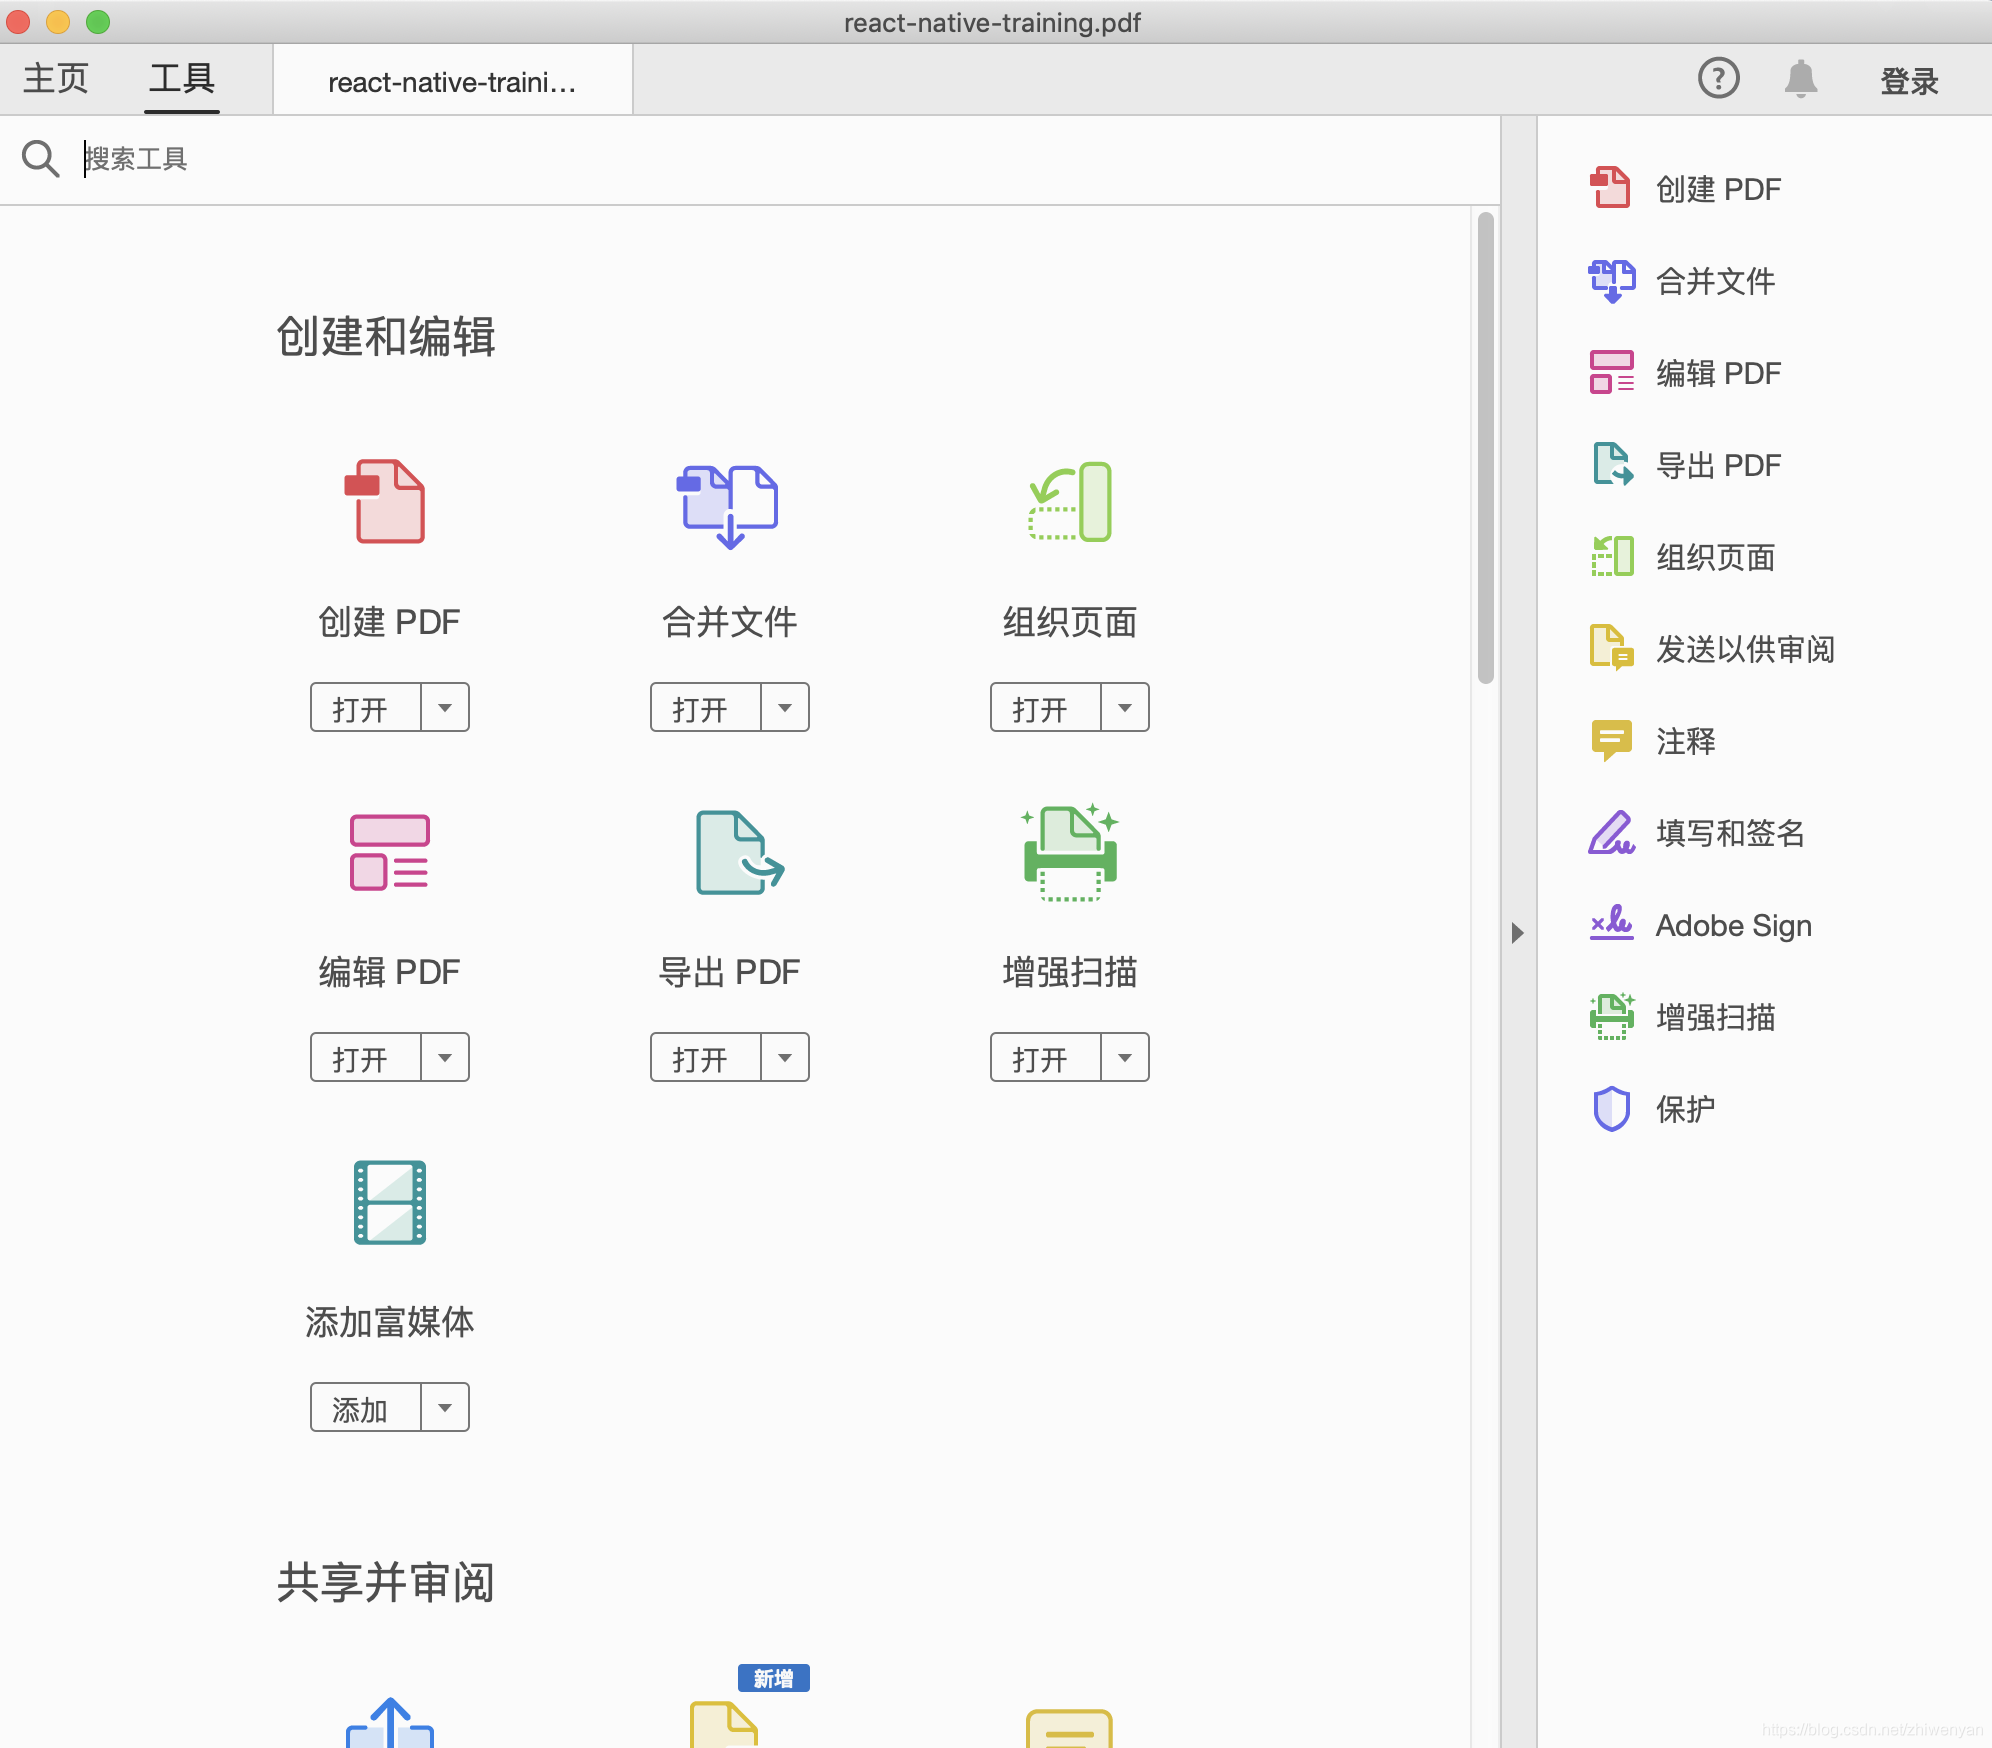Click 打开 under 创建 PDF
1992x1748 pixels.
click(x=366, y=708)
